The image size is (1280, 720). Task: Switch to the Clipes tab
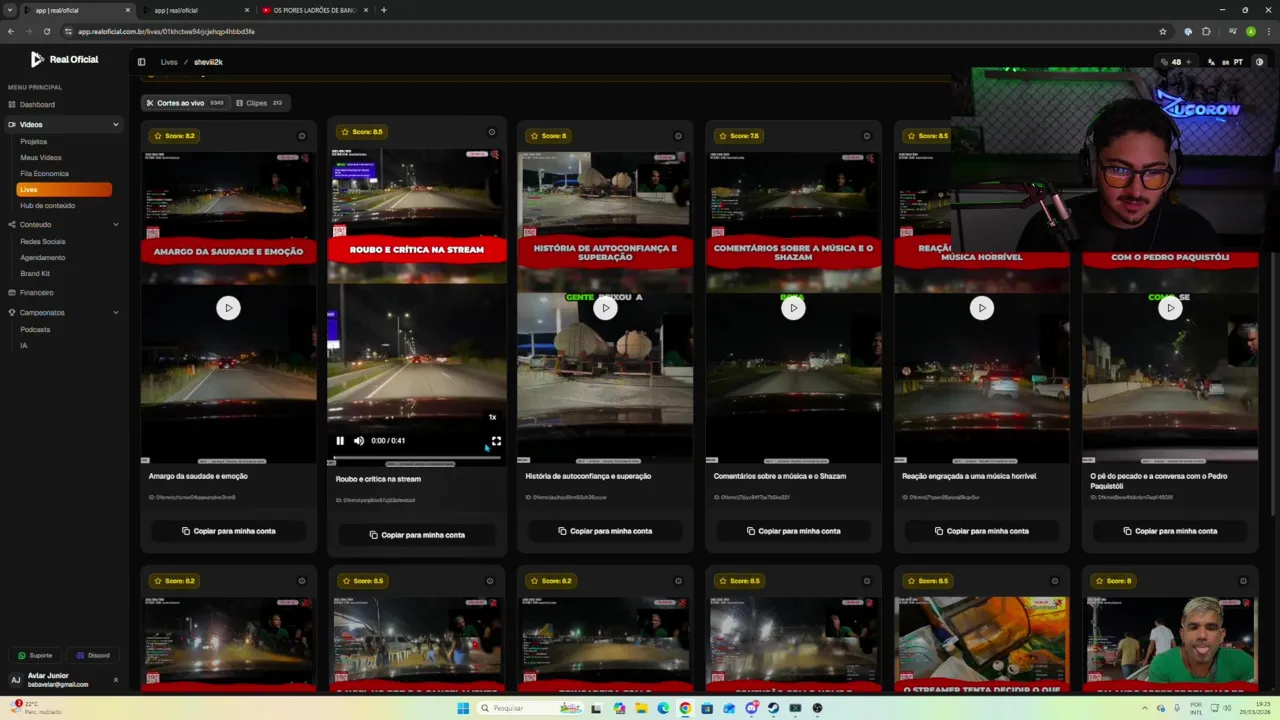pos(259,103)
